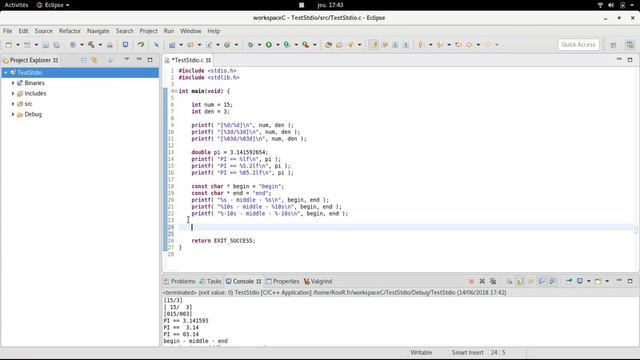This screenshot has height=360, width=640.
Task: Switch to the Properties tab
Action: click(x=282, y=281)
